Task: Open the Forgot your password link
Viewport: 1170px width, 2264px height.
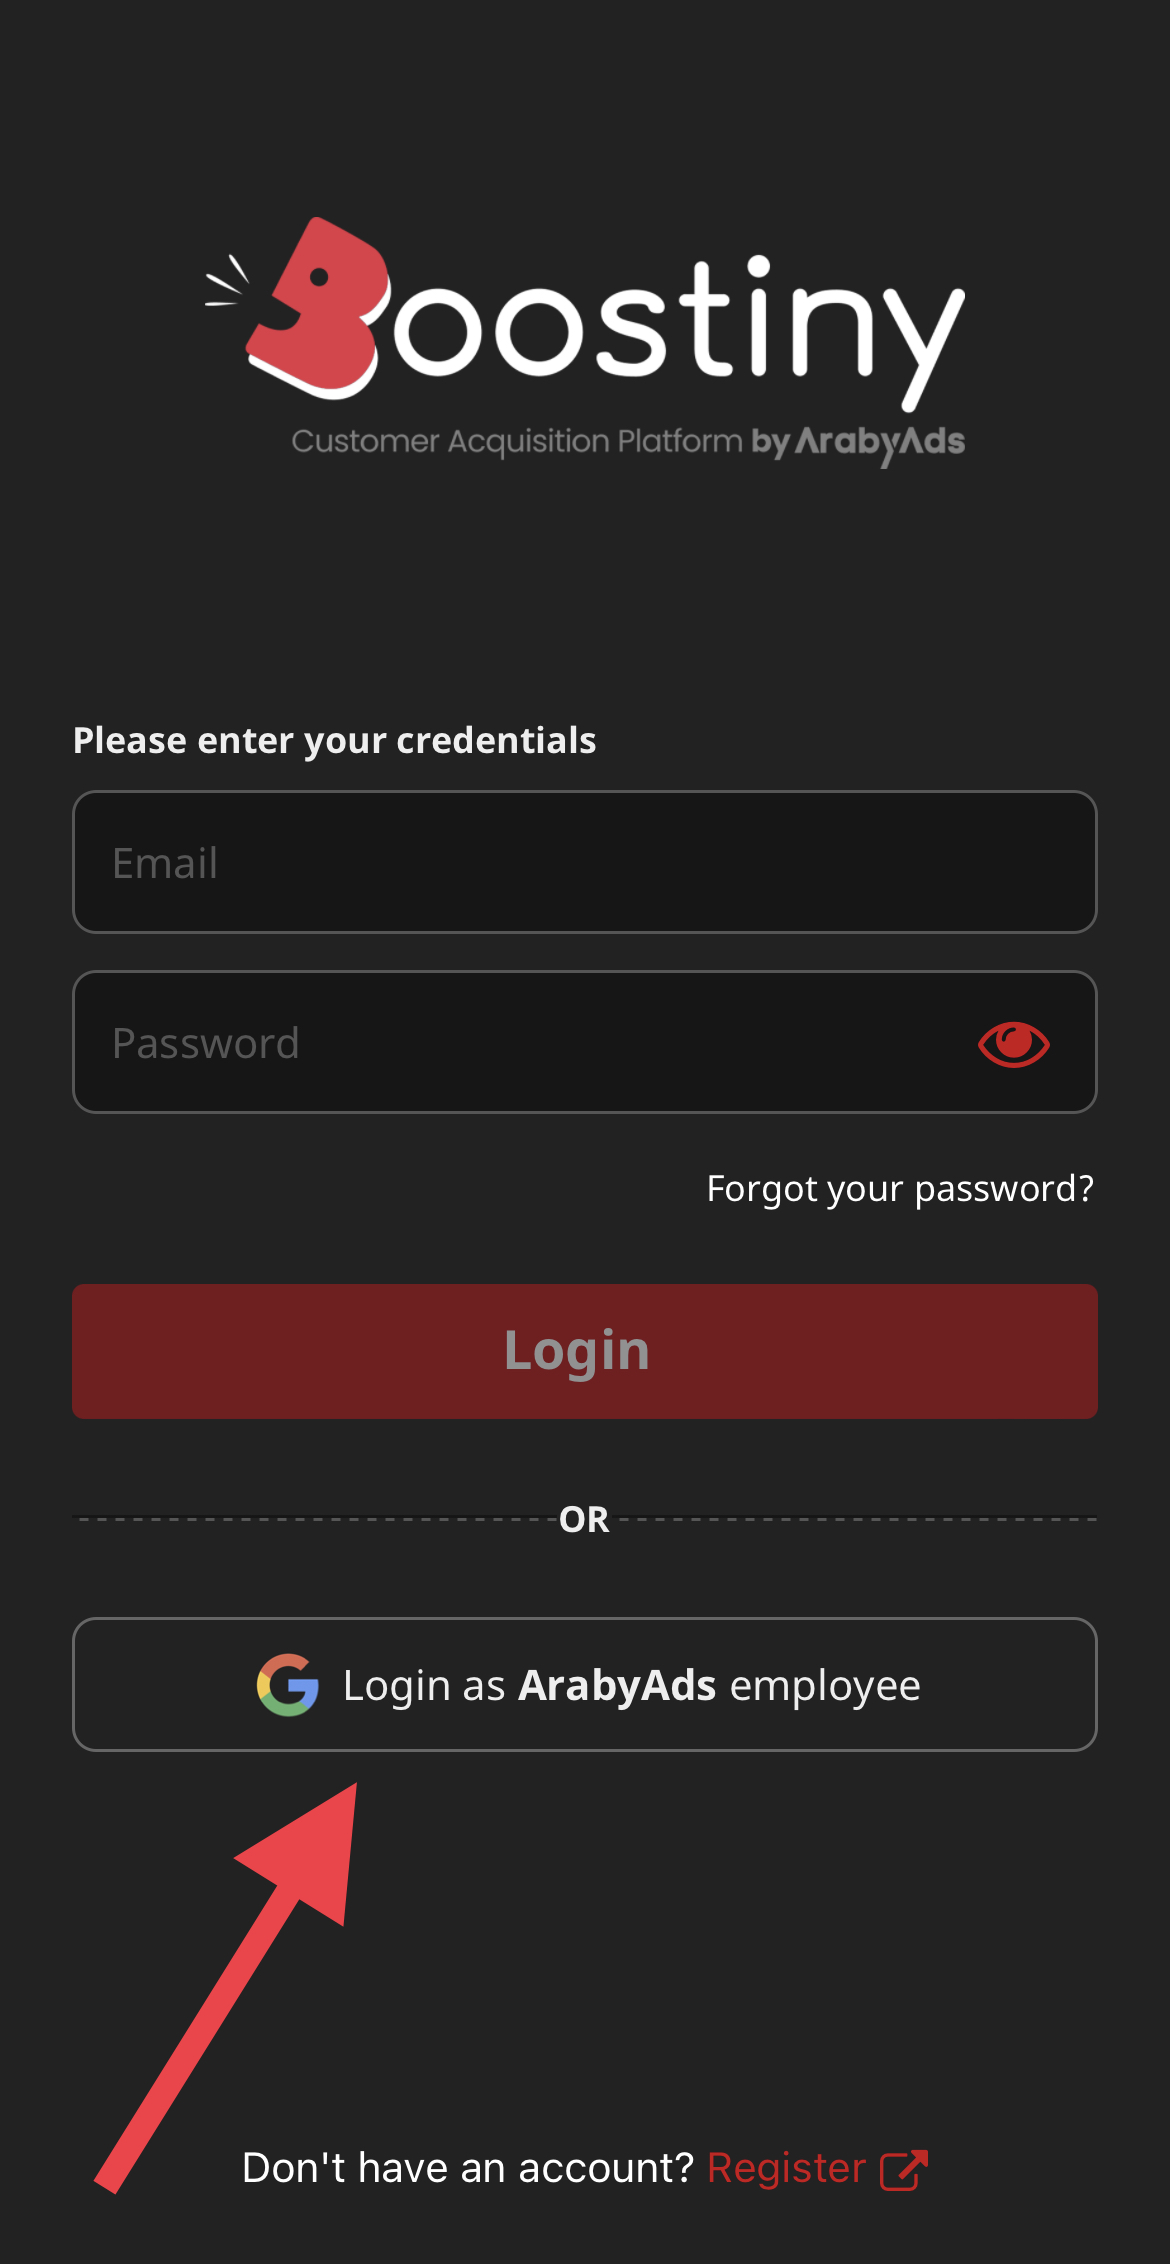Action: 900,1189
